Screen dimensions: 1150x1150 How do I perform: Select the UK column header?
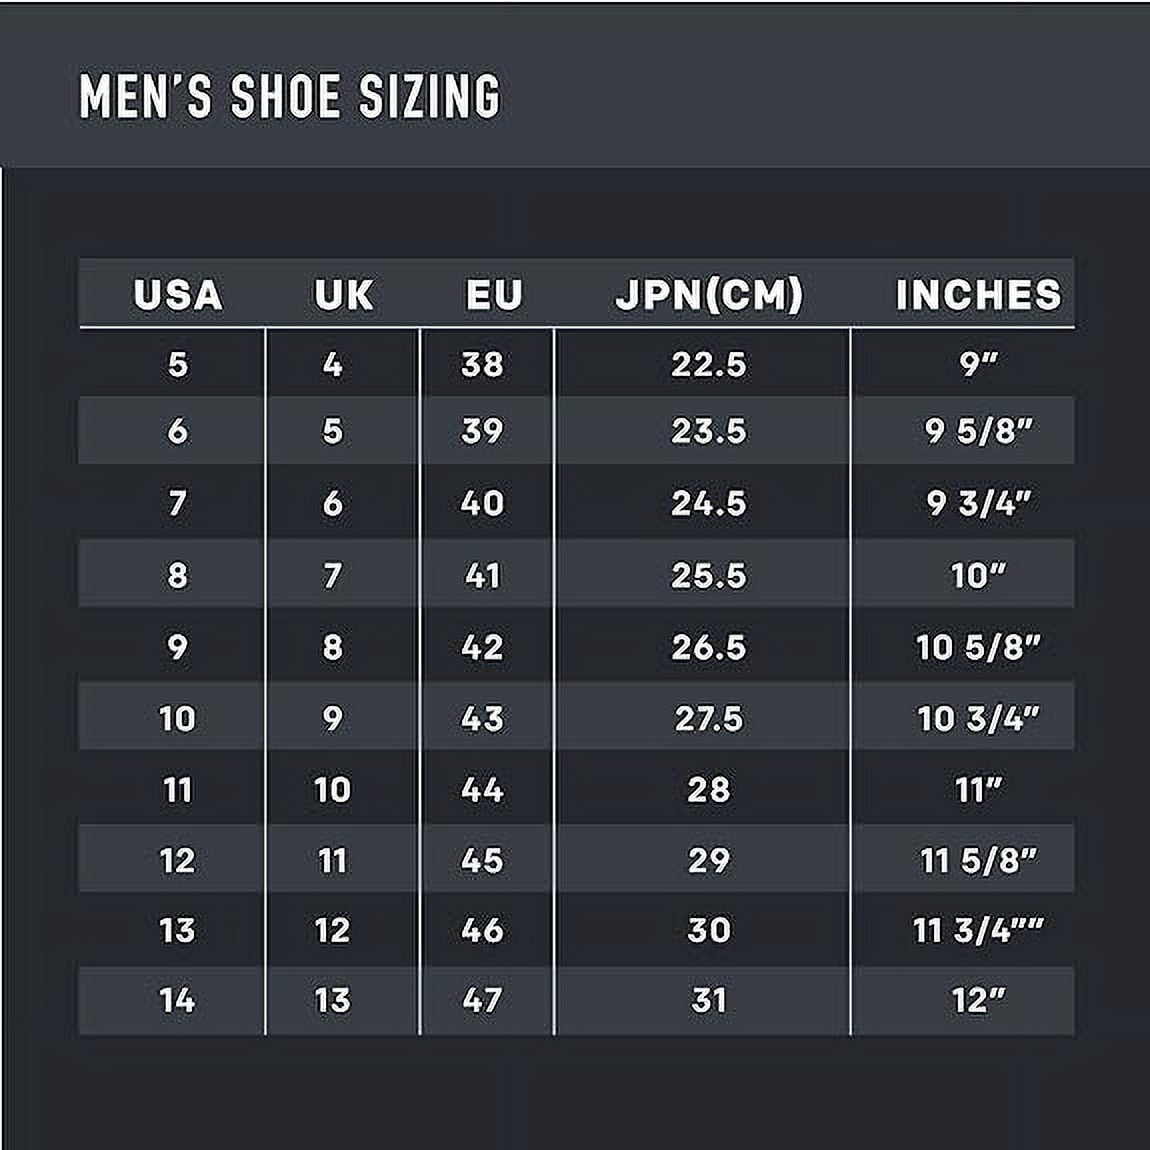point(343,295)
